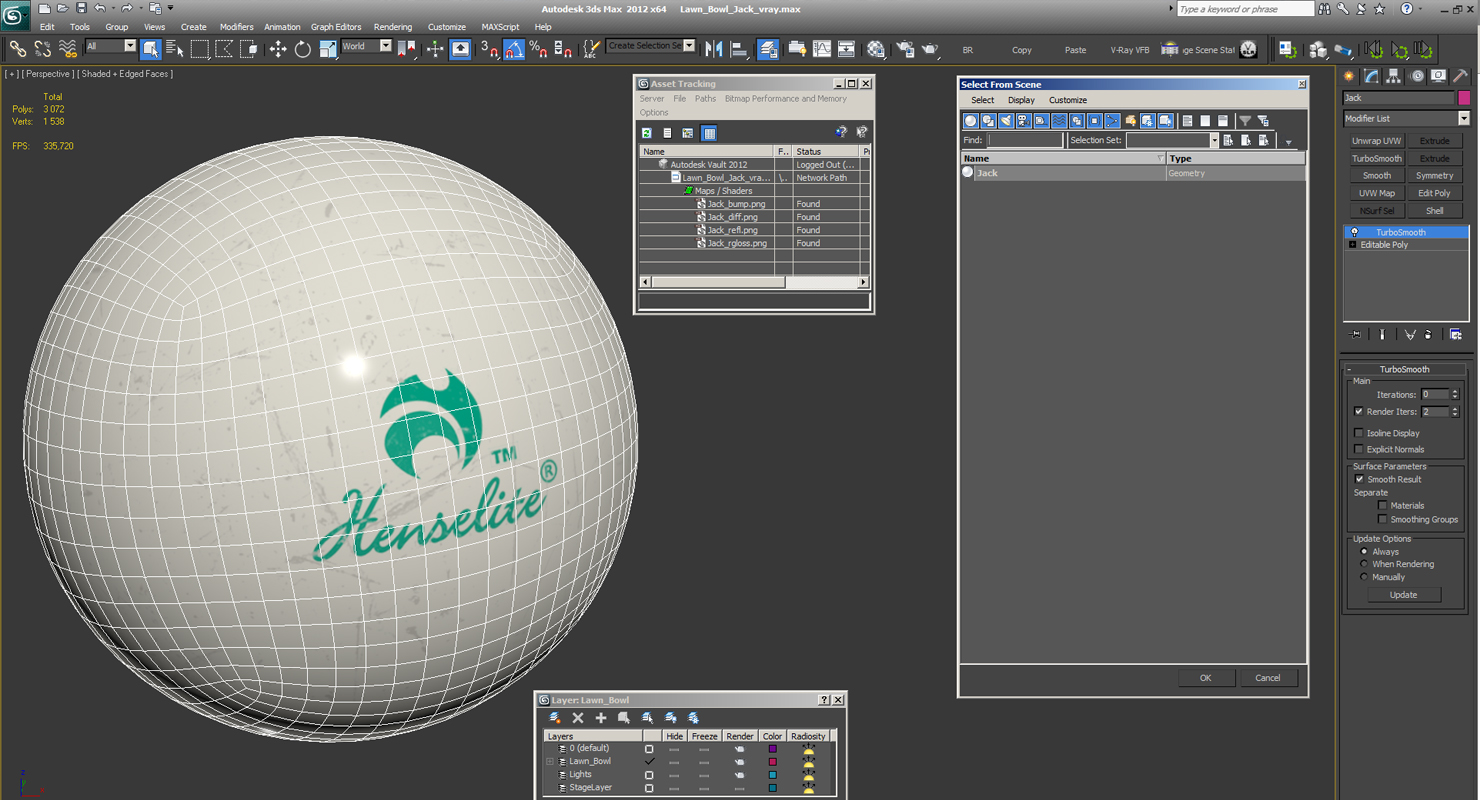Click the Unlink Selection tool
The height and width of the screenshot is (800, 1480).
tap(43, 49)
